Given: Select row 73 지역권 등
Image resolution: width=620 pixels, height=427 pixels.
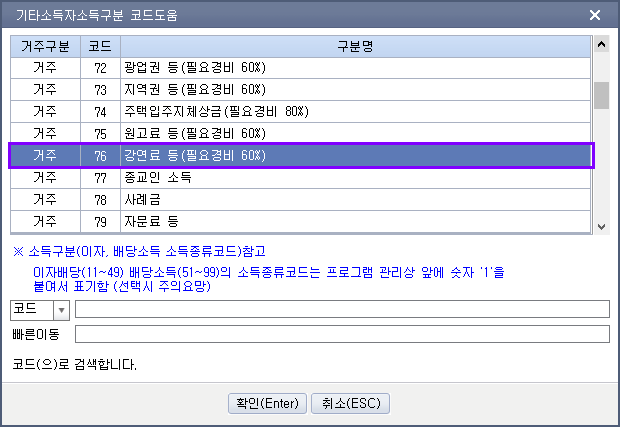Looking at the screenshot, I should point(300,90).
